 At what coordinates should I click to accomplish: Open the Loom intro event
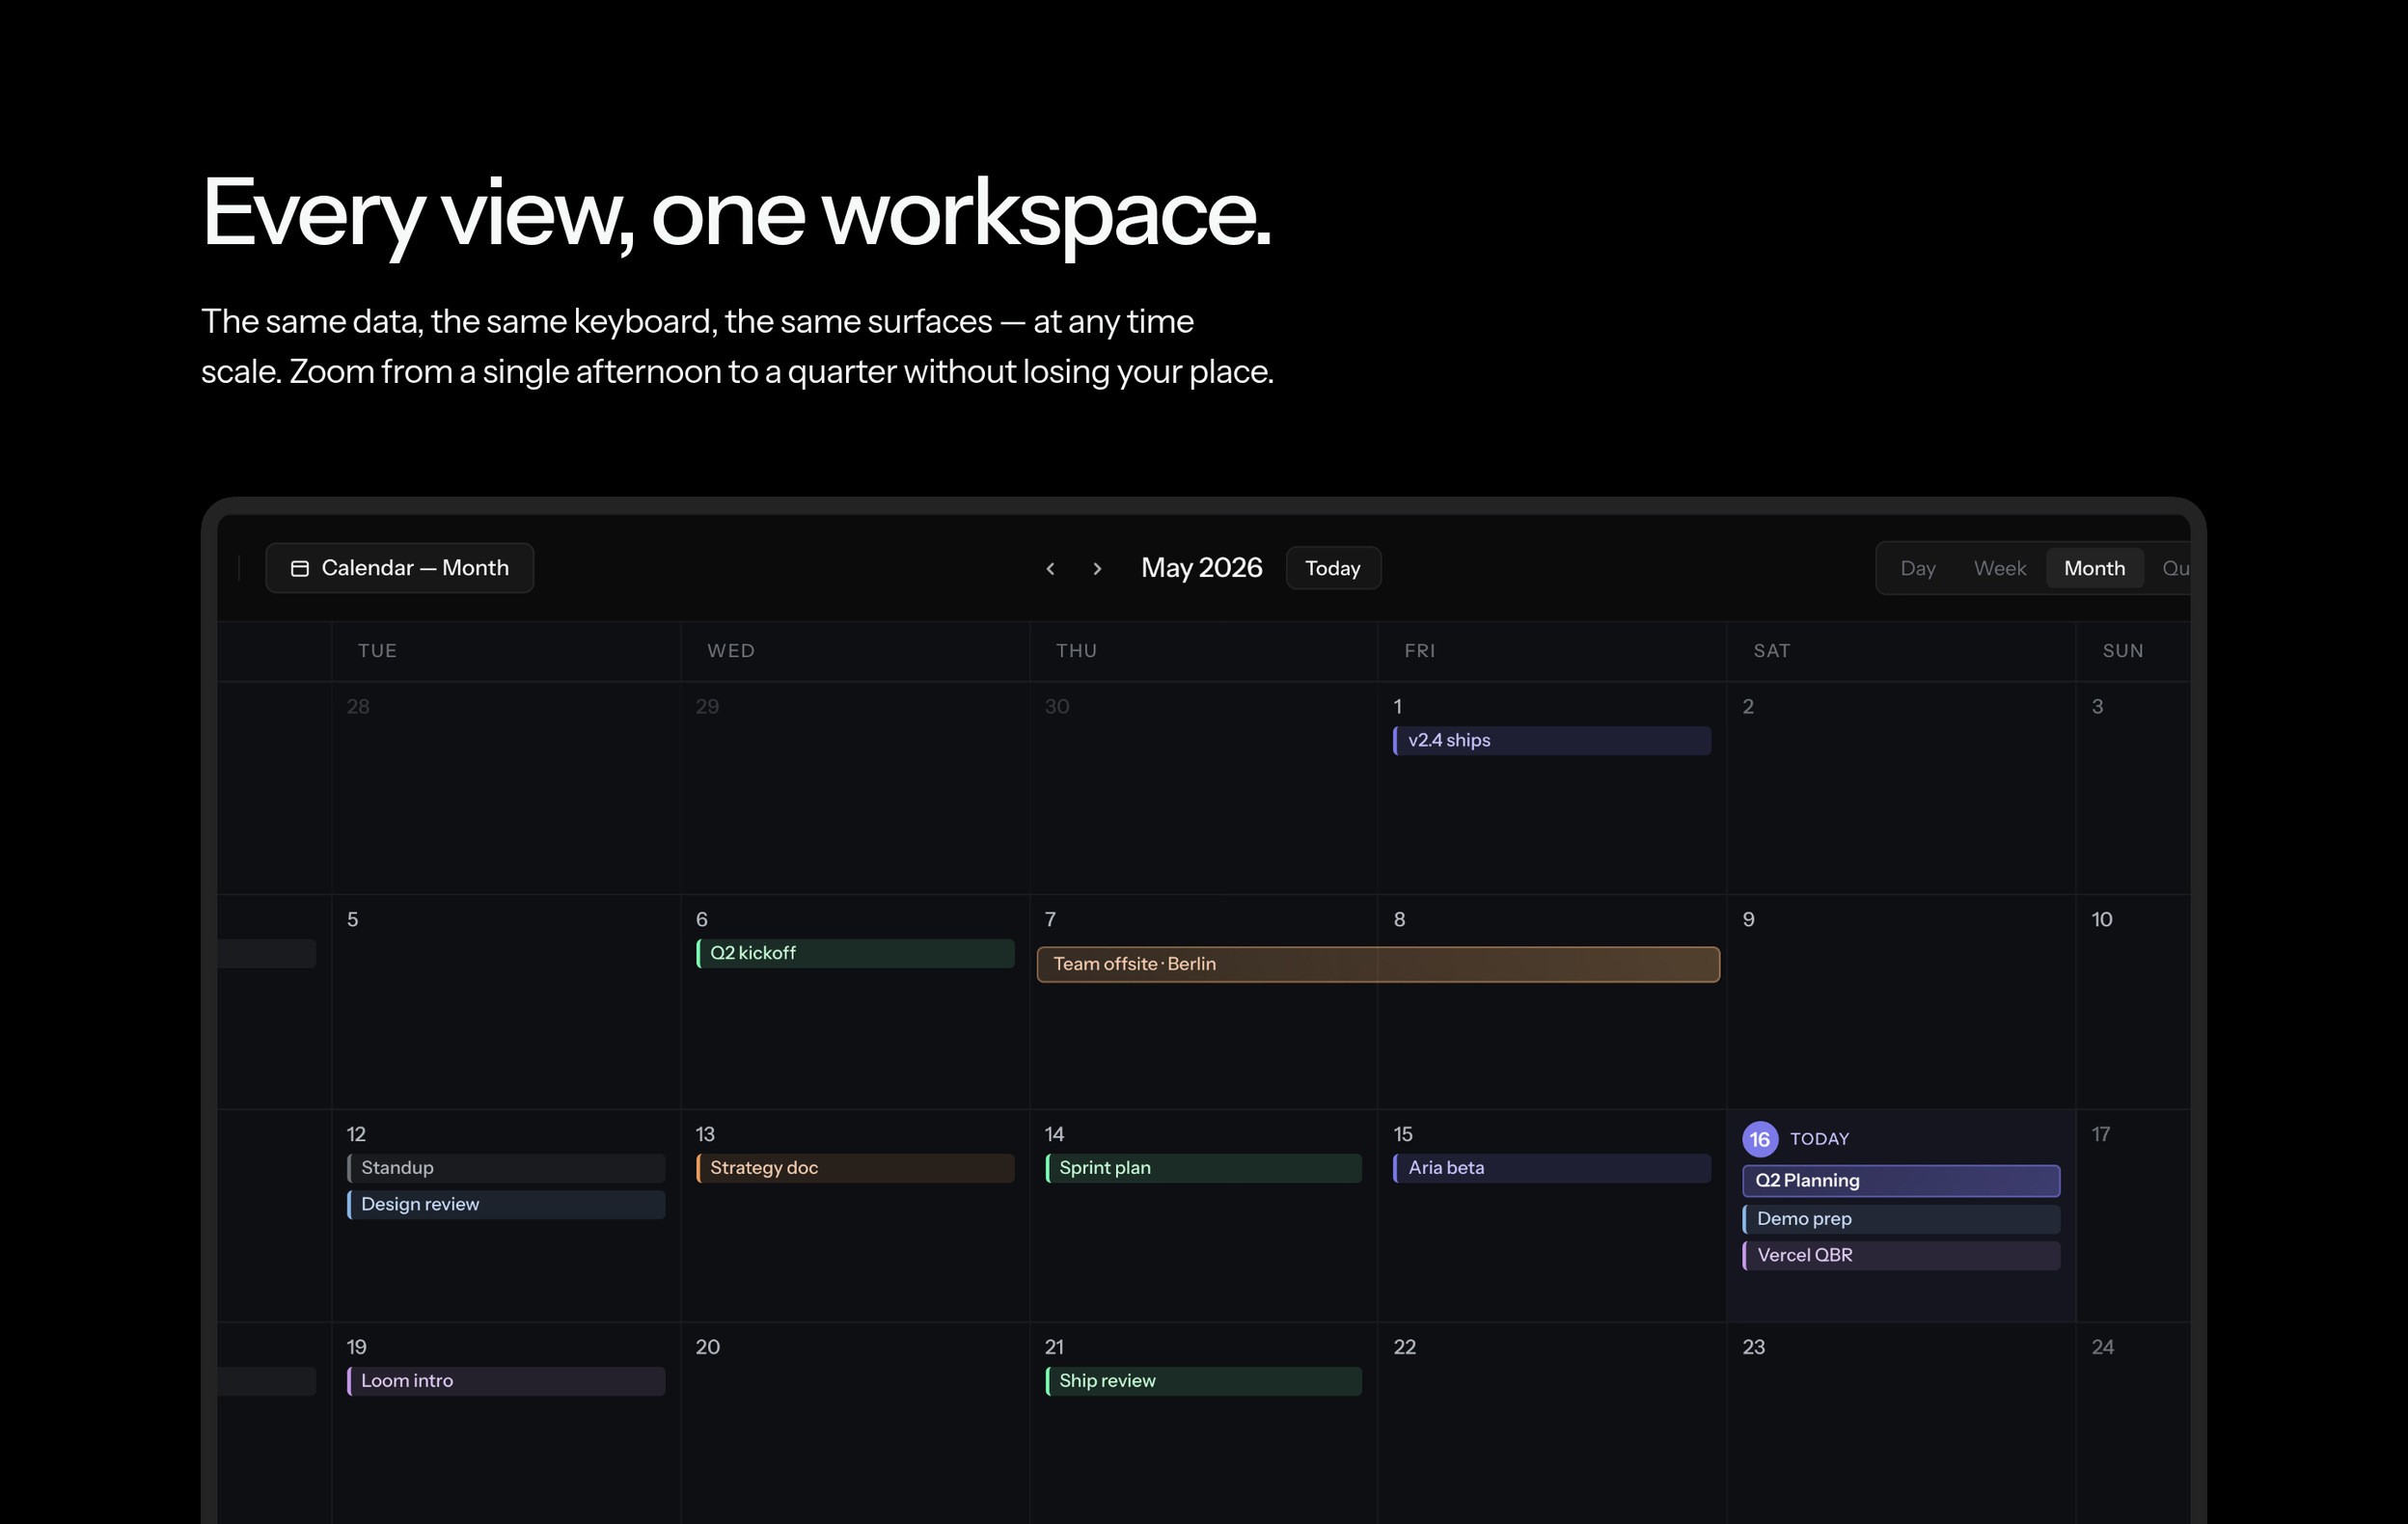point(506,1381)
